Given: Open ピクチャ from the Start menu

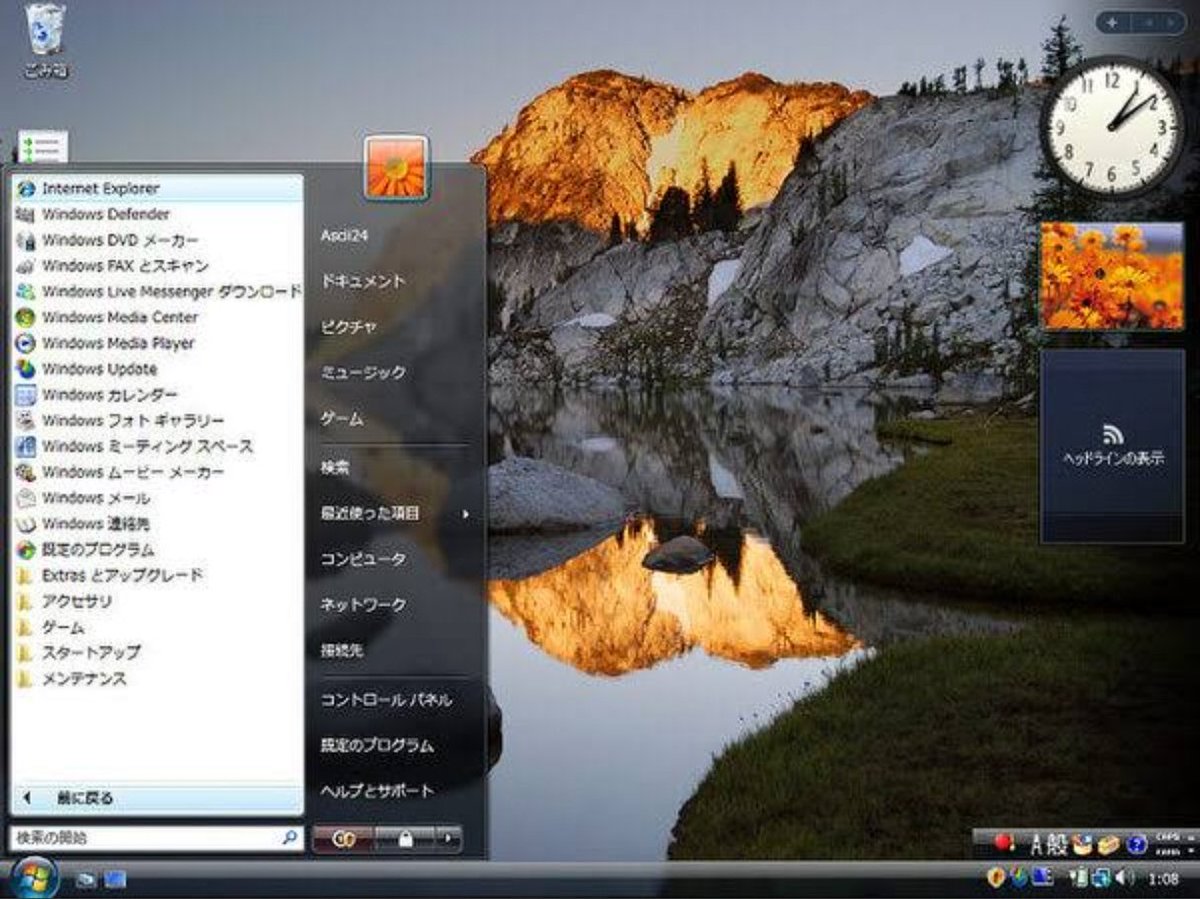Looking at the screenshot, I should 349,326.
